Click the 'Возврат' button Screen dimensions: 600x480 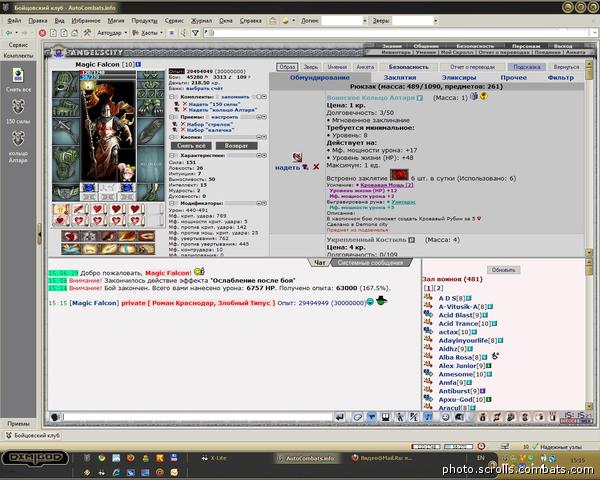[236, 146]
